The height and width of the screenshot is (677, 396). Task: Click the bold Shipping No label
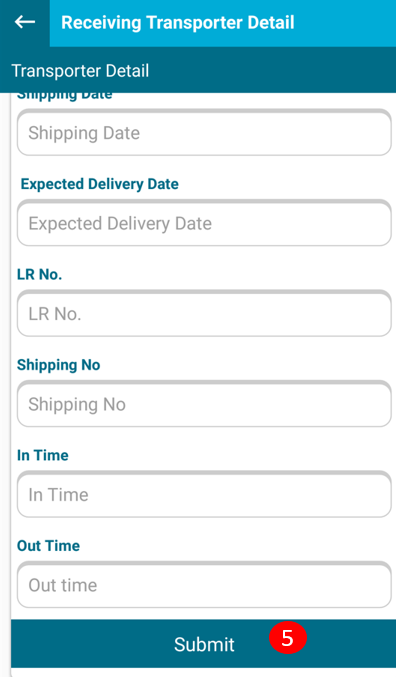pos(58,365)
